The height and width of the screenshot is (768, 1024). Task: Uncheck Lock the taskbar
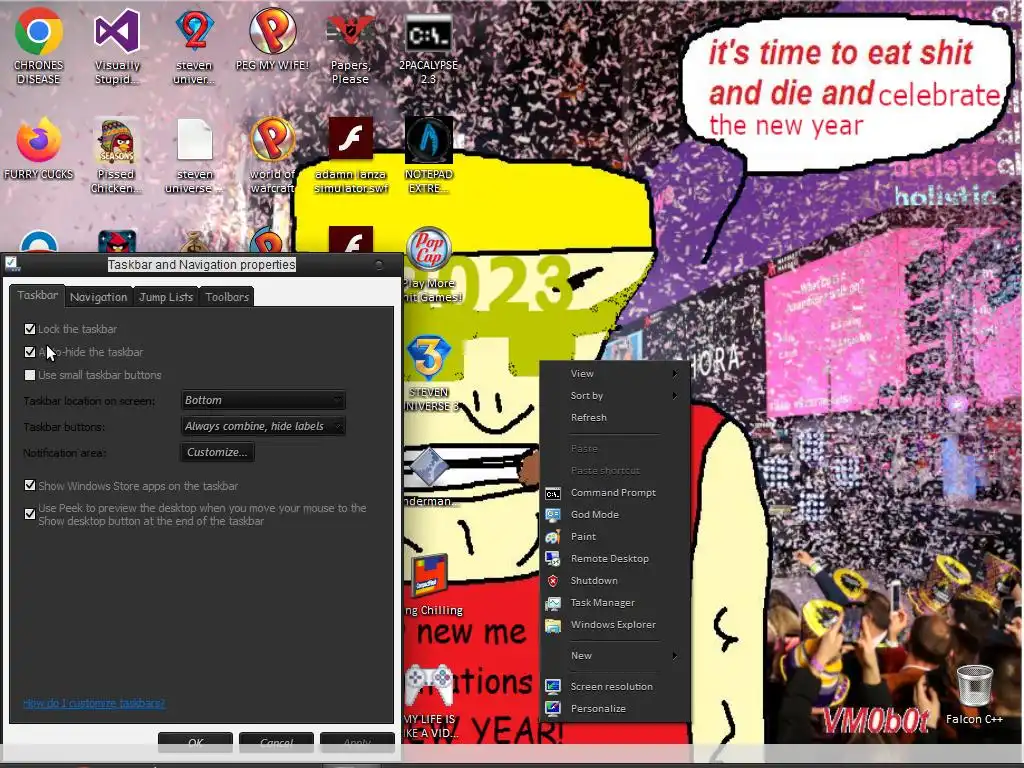pos(30,328)
